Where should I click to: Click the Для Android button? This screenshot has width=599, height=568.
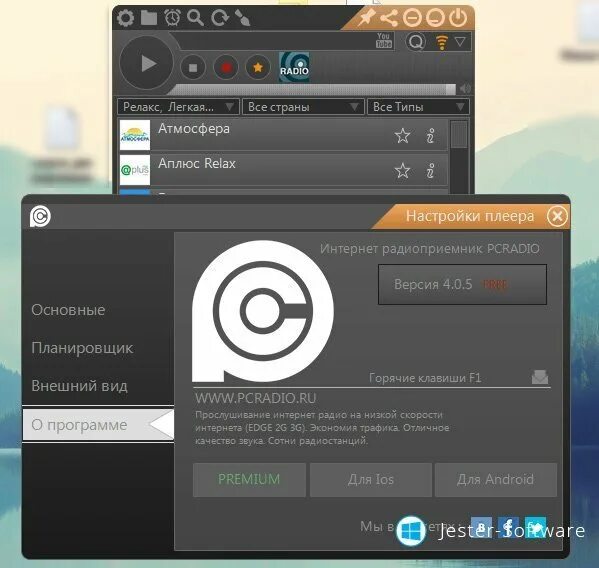[495, 480]
